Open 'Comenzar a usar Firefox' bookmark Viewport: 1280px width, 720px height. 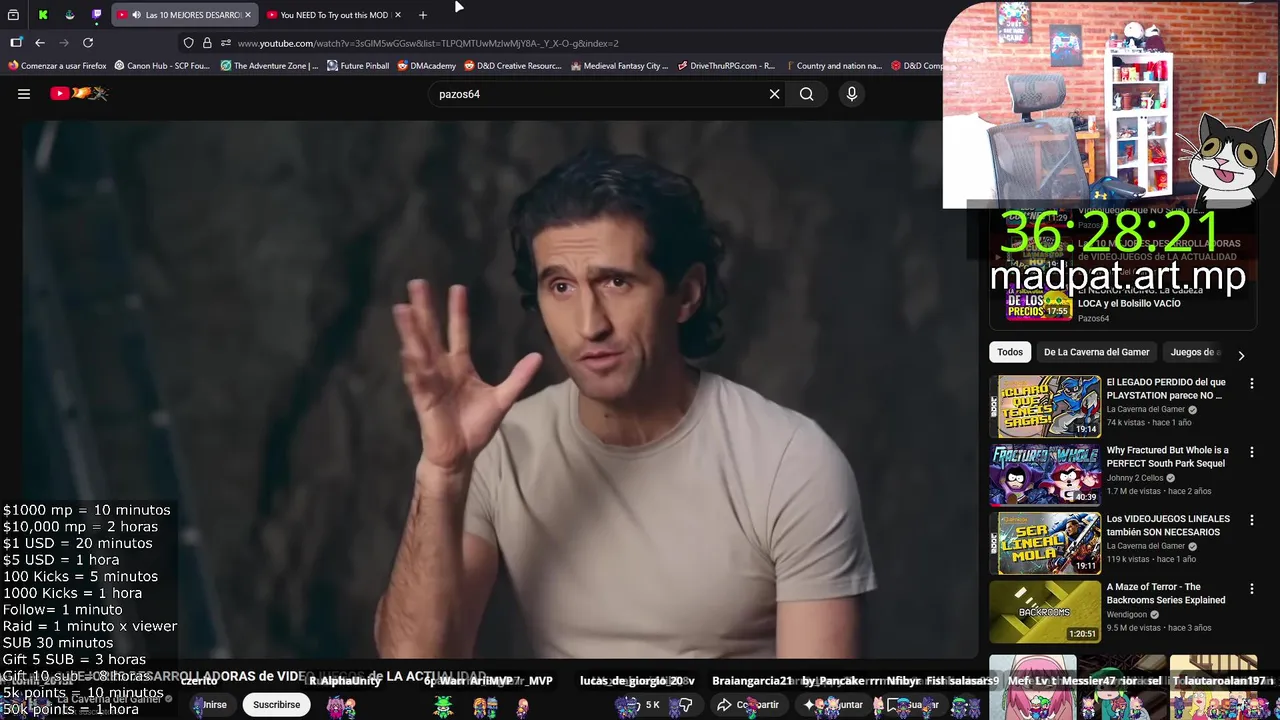coord(57,66)
